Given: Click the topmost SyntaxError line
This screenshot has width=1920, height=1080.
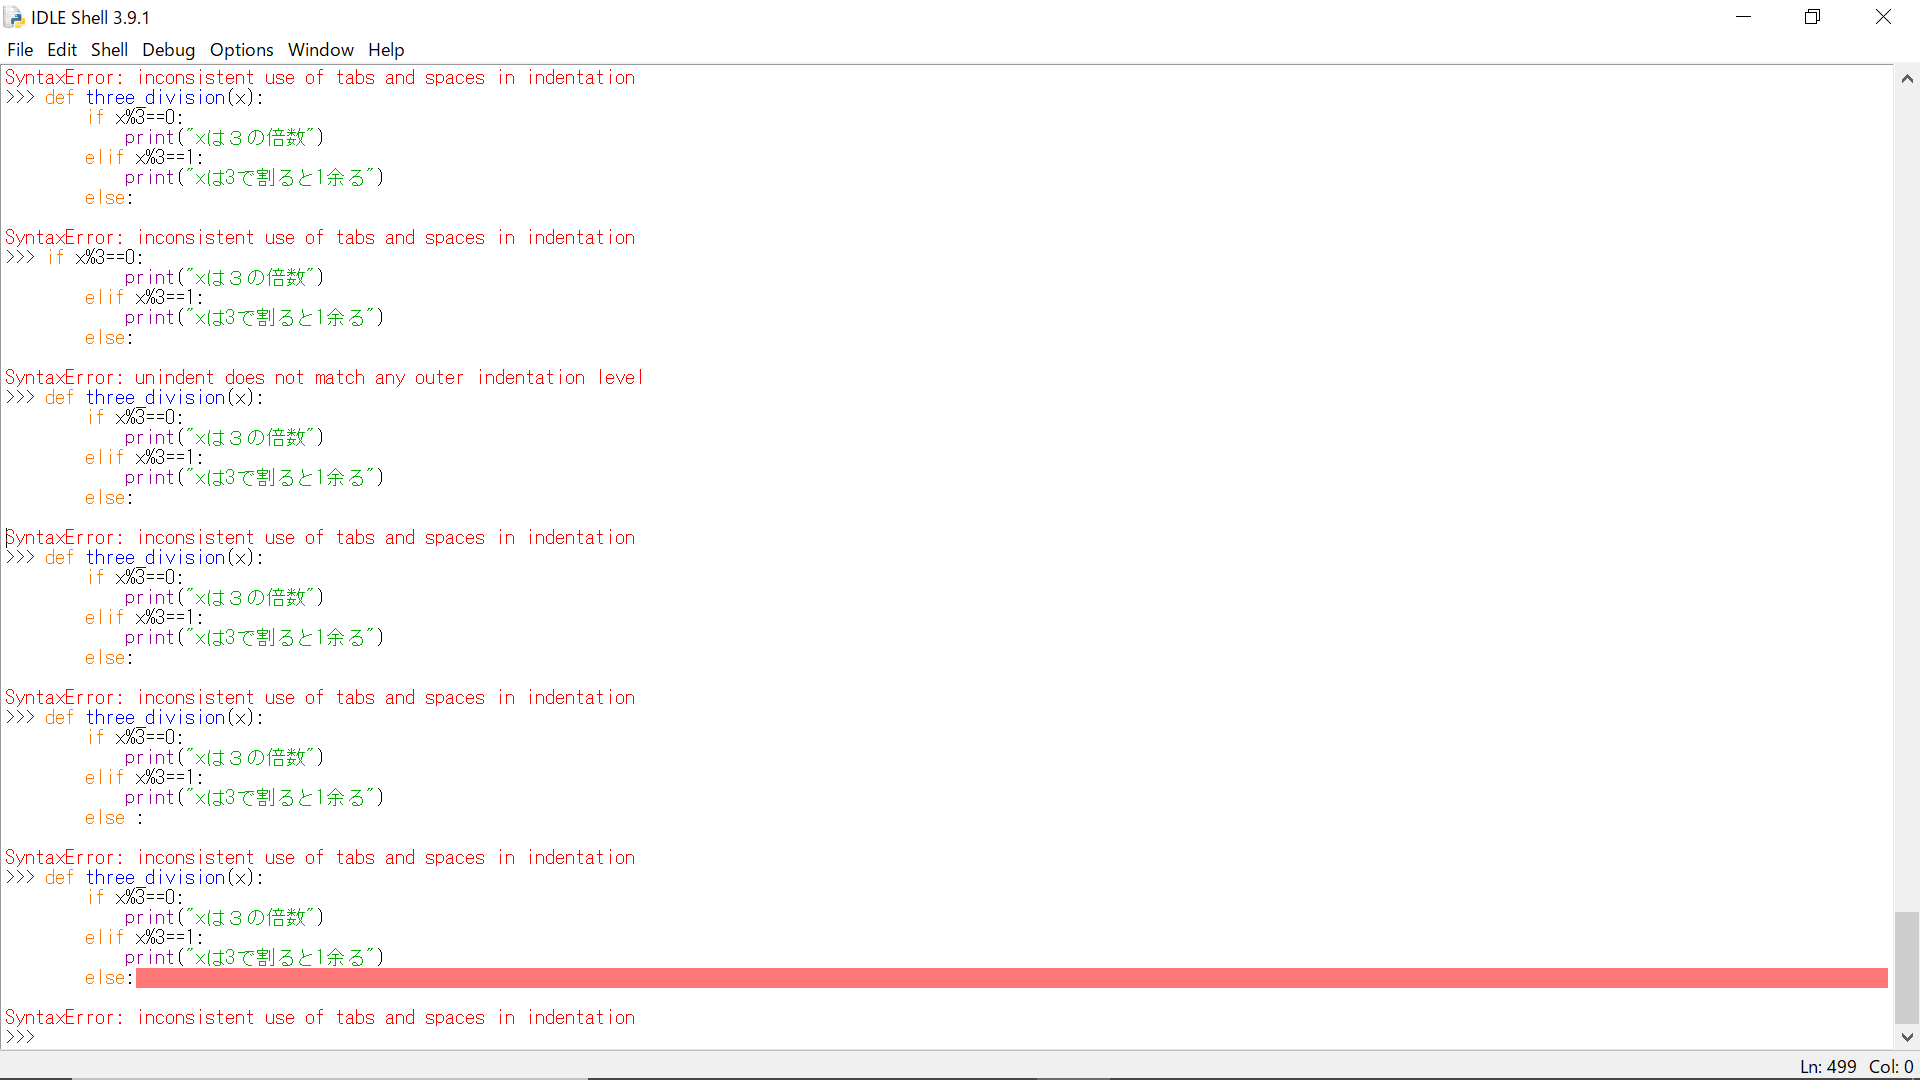Looking at the screenshot, I should (320, 77).
